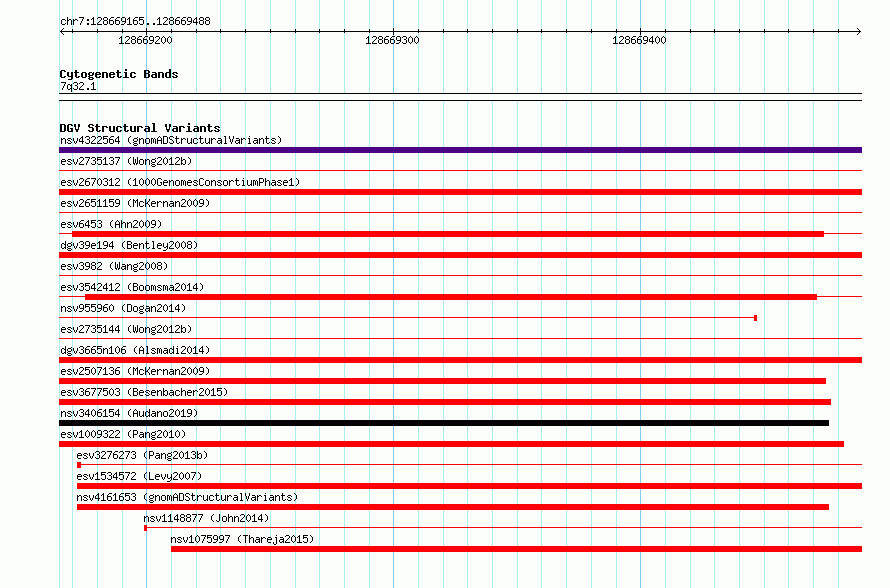
Task: Click ruler position 128669400
Action: [x=639, y=40]
